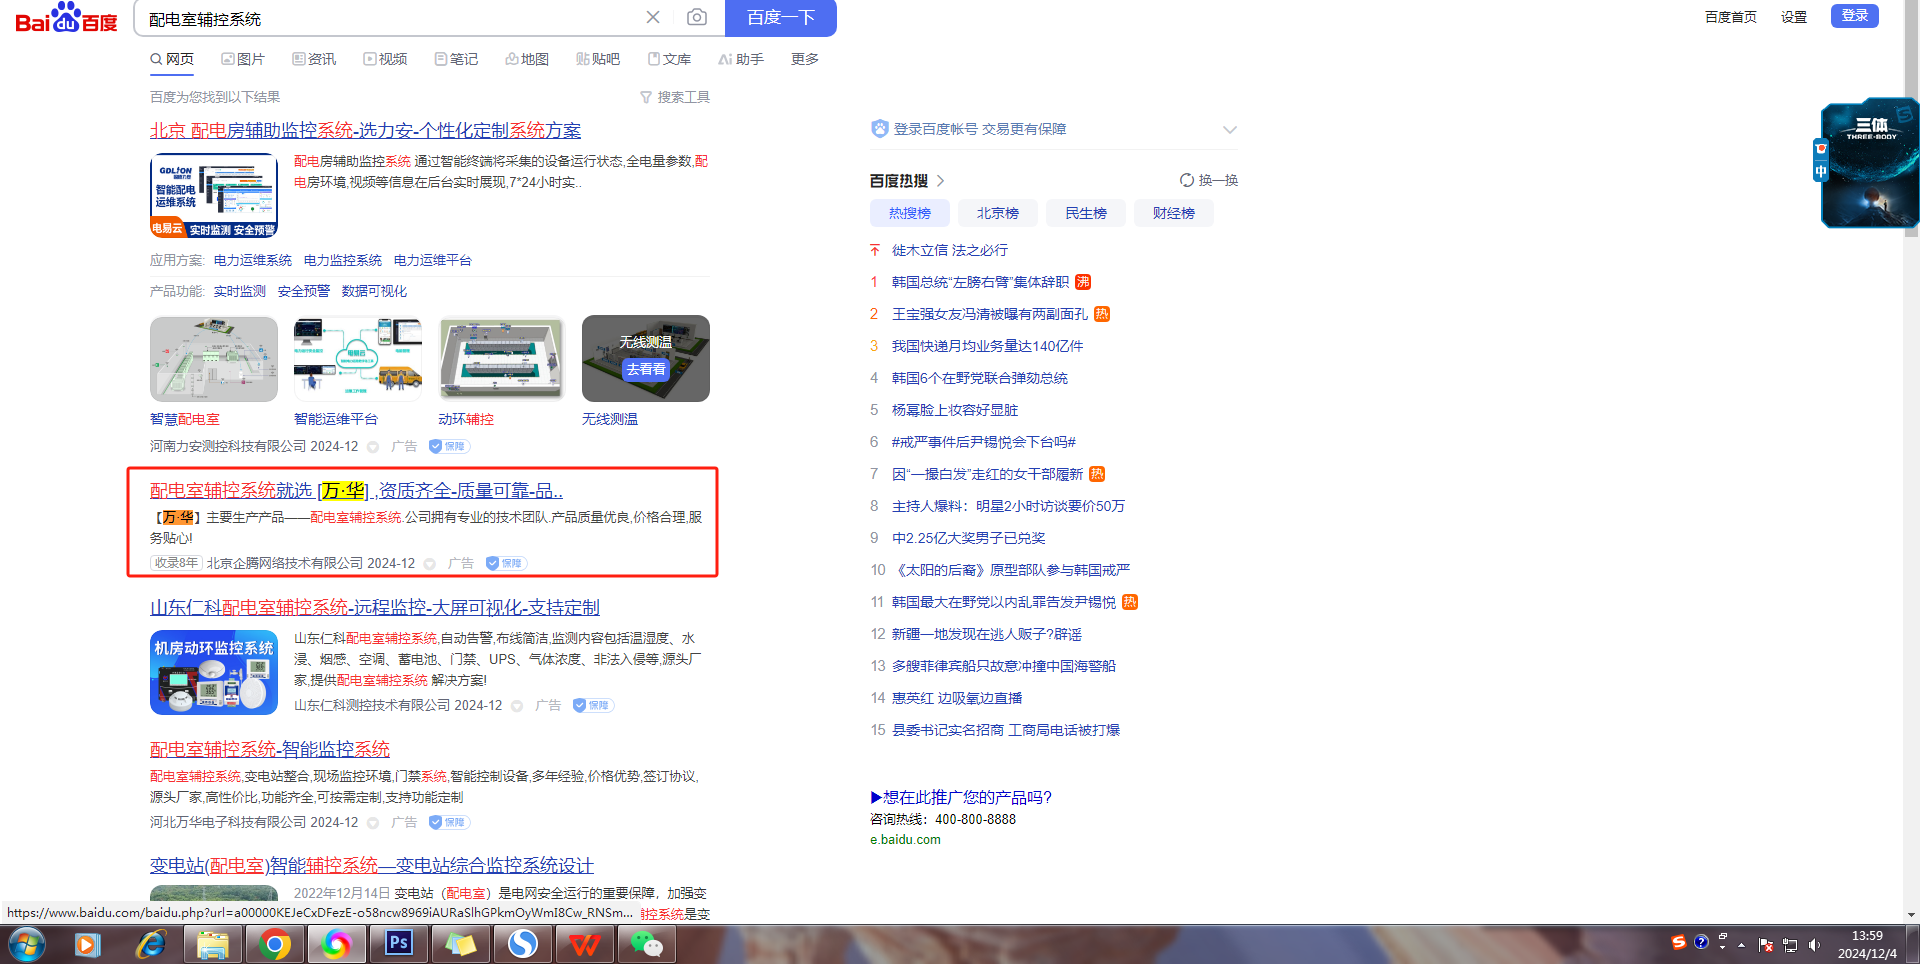This screenshot has width=1920, height=964.
Task: Switch to the 视频 search tab
Action: (x=385, y=59)
